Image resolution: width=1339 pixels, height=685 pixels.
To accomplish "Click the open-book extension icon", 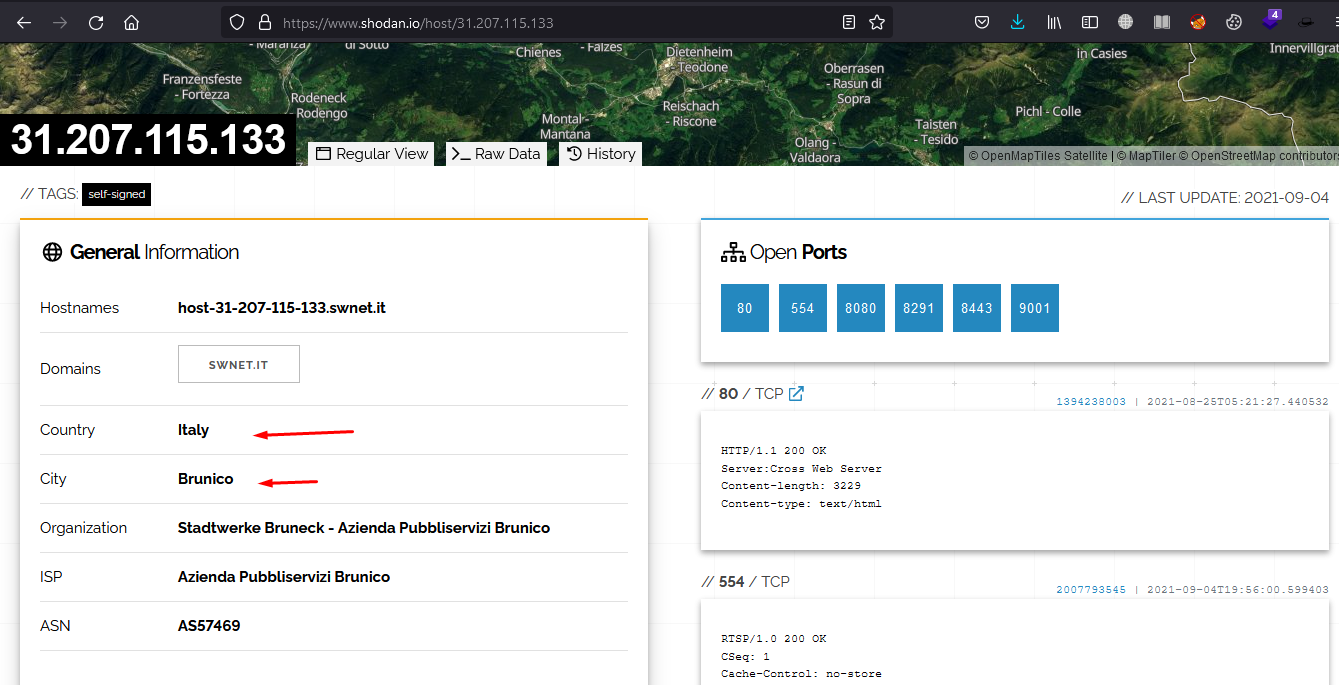I will pos(1162,22).
